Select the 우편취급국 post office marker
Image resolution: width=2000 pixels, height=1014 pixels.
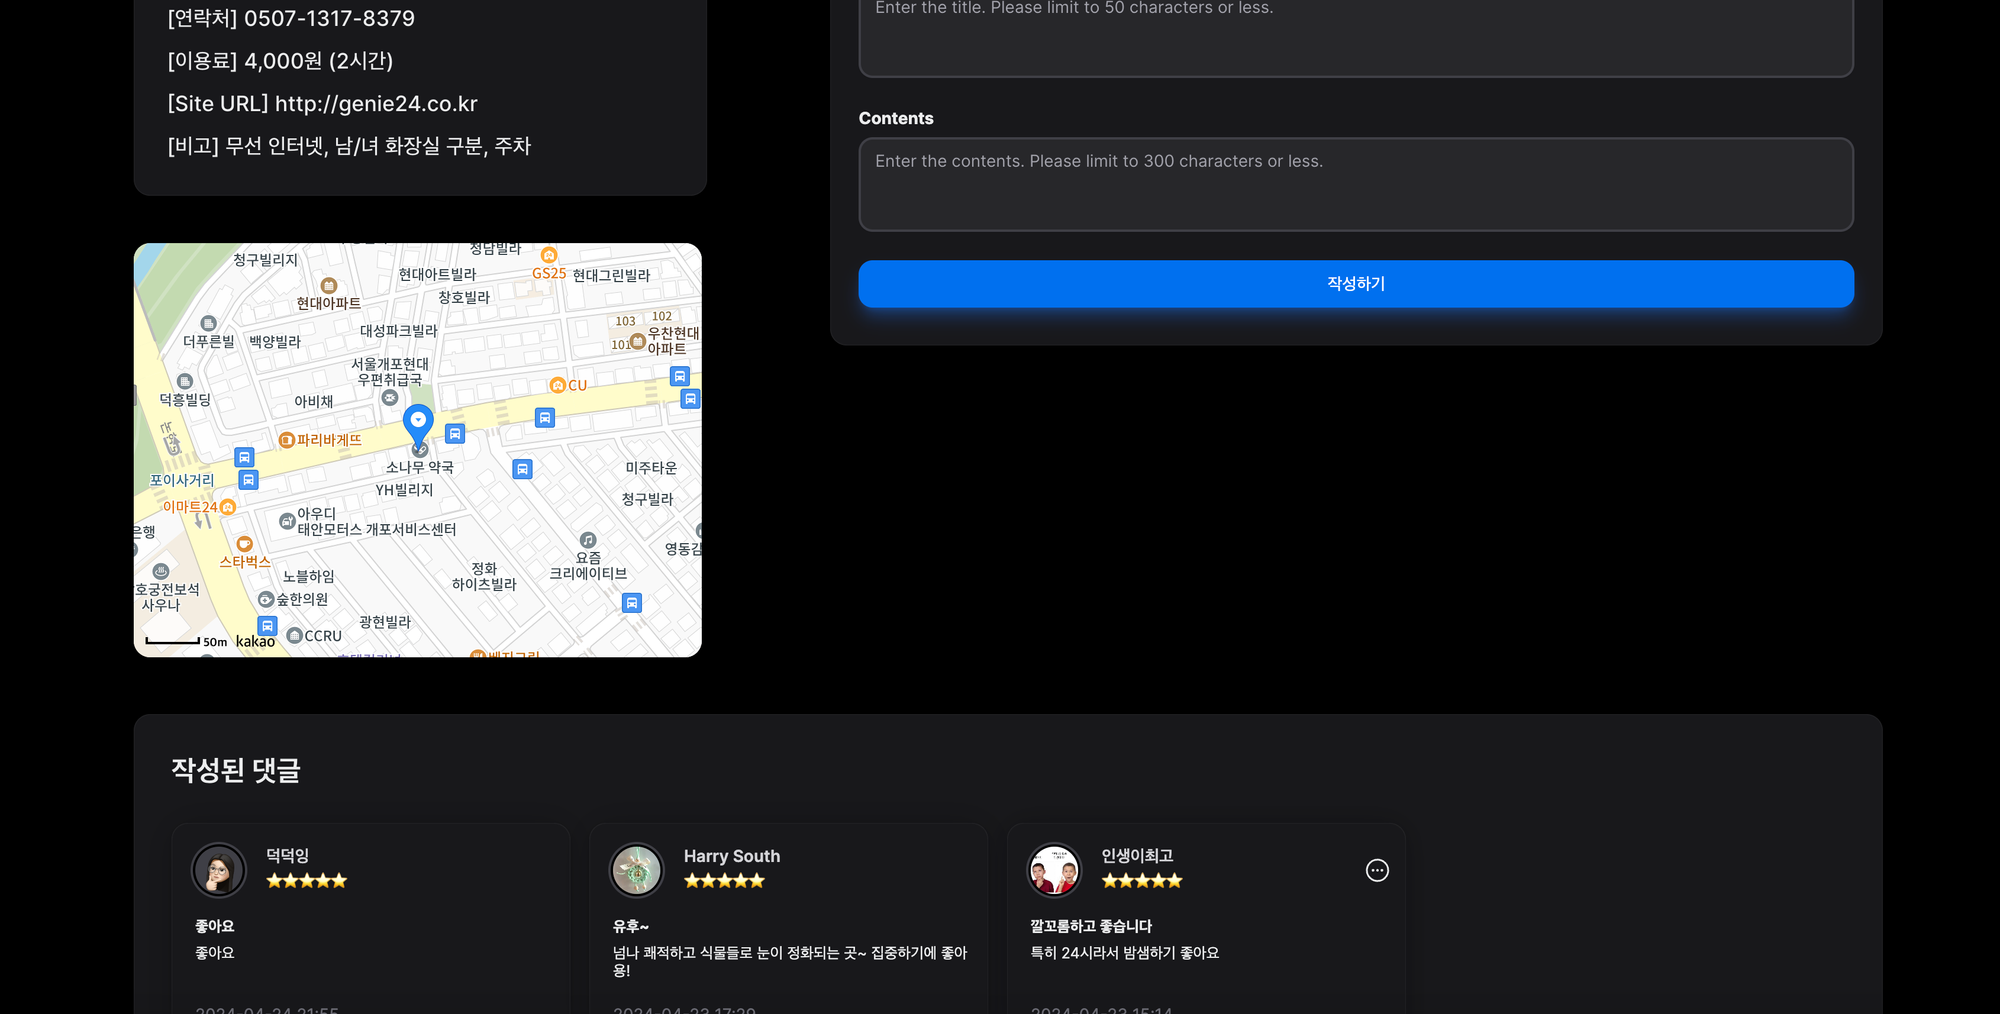(390, 398)
